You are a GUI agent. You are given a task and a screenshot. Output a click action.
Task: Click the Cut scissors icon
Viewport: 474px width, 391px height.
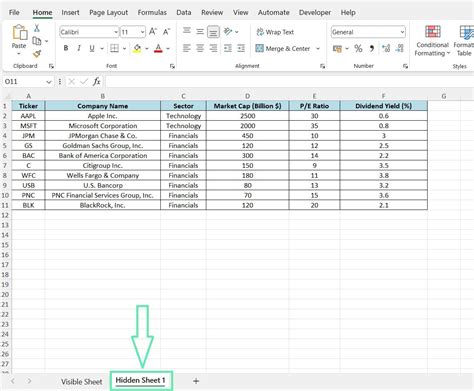[37, 28]
